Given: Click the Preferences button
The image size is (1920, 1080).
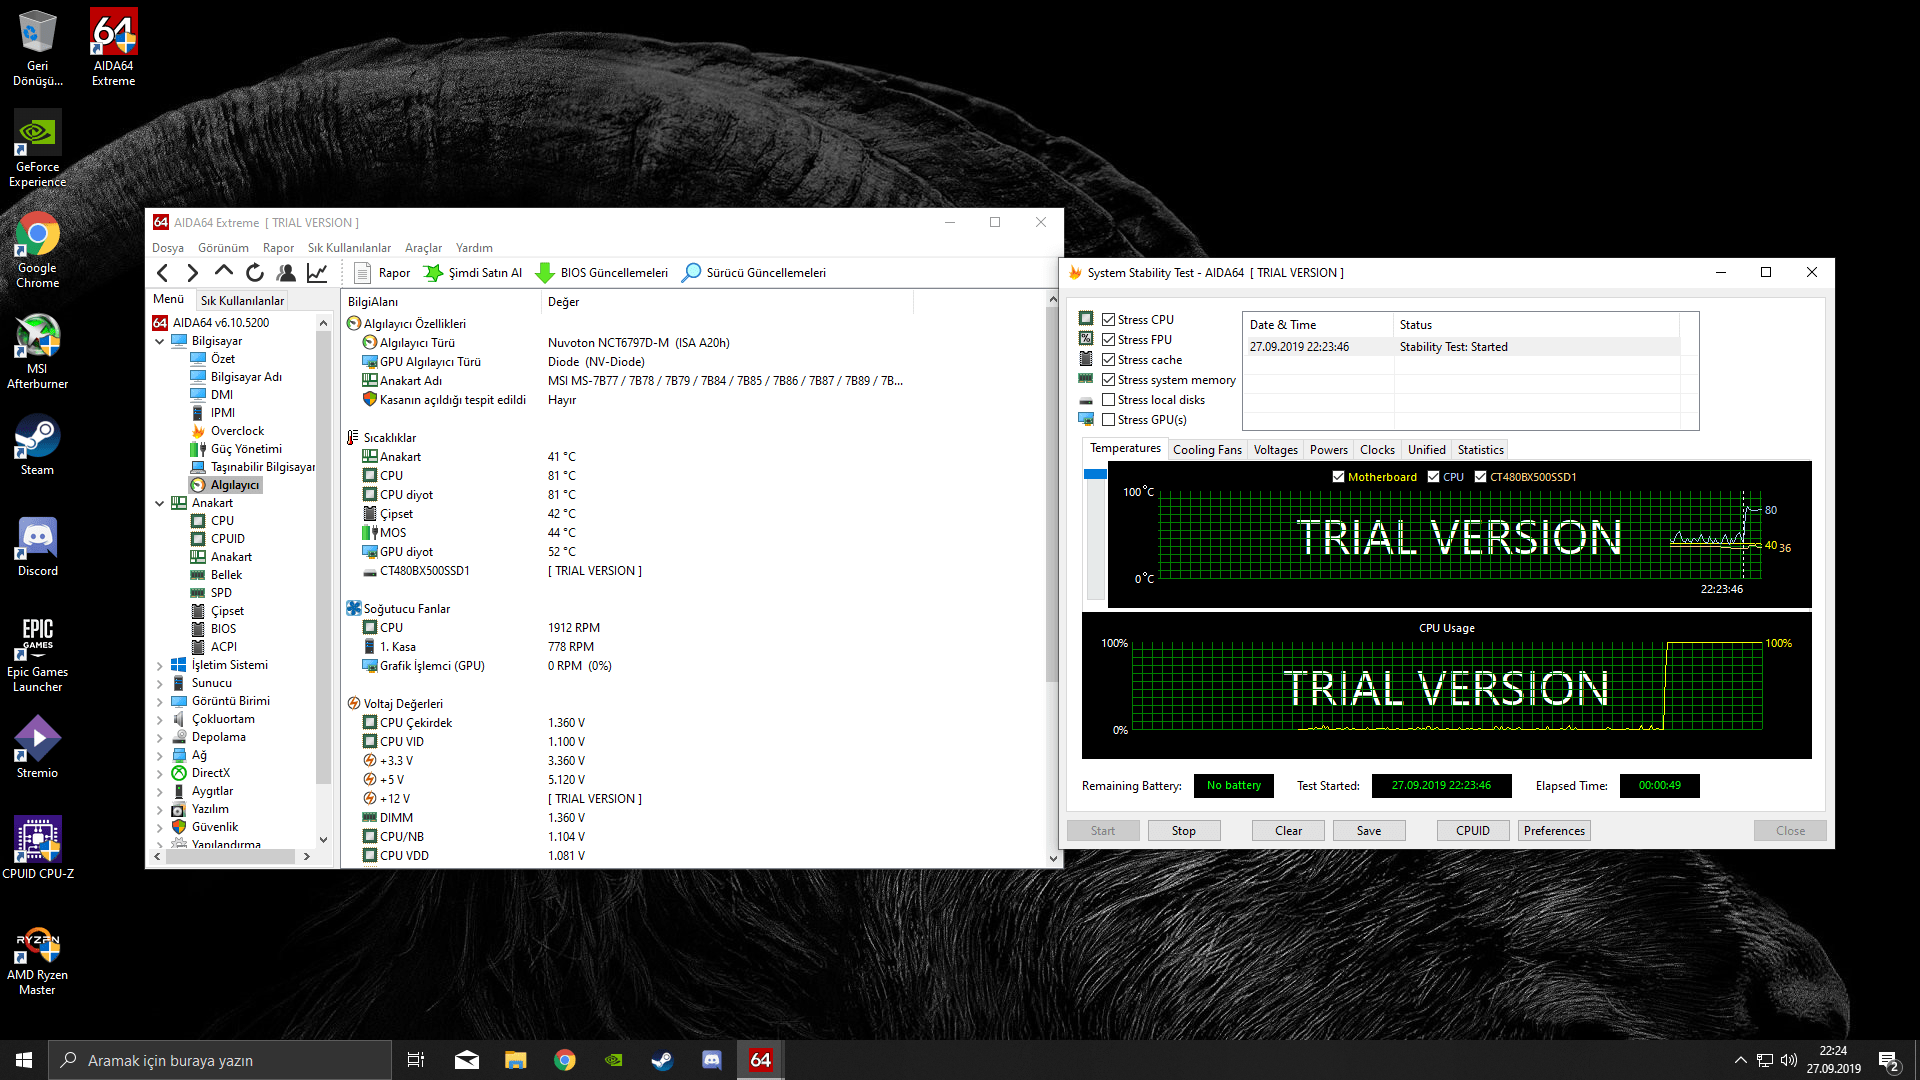Looking at the screenshot, I should click(1554, 830).
